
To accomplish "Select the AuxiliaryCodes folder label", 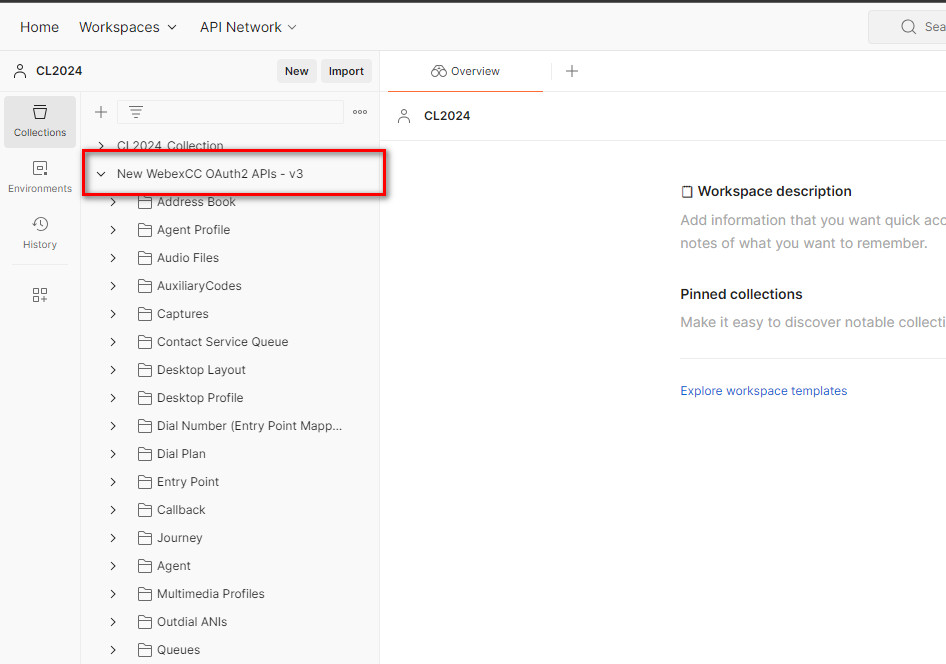I will tap(199, 286).
